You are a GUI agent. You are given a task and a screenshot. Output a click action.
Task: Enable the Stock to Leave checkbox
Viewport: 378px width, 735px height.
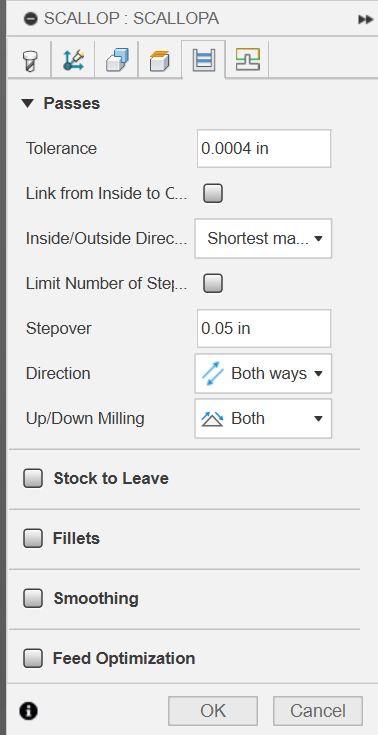[x=33, y=478]
